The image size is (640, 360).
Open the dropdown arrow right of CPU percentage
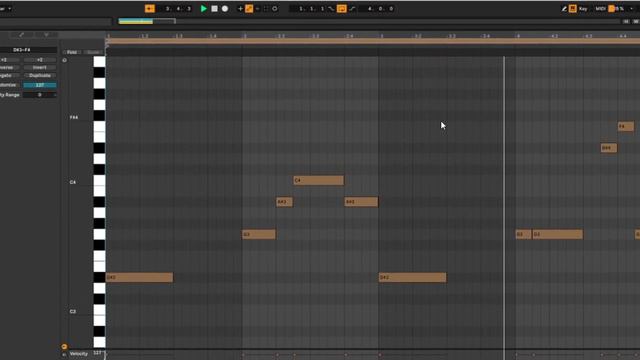[631, 9]
